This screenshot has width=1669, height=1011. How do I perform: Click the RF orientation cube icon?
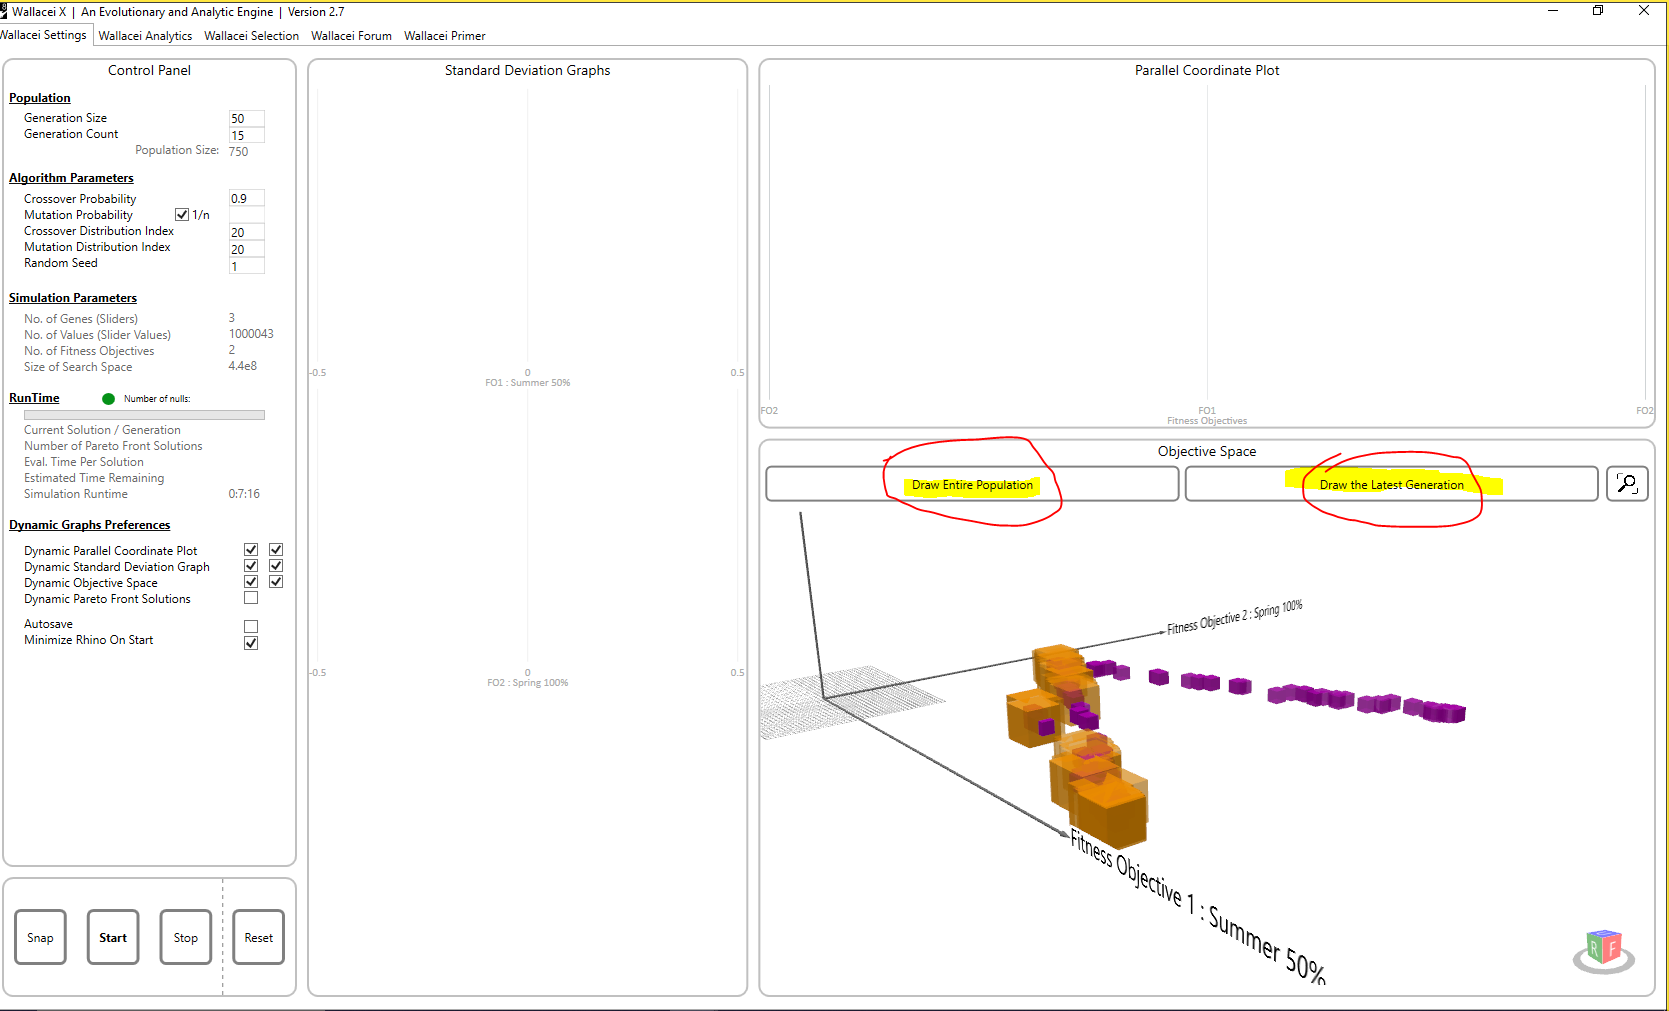pyautogui.click(x=1603, y=948)
